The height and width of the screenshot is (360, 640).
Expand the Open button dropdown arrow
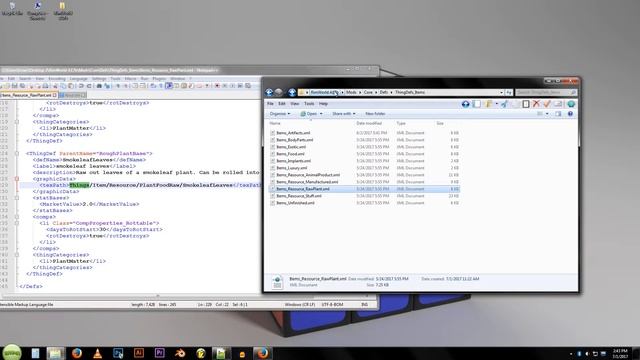pos(321,114)
